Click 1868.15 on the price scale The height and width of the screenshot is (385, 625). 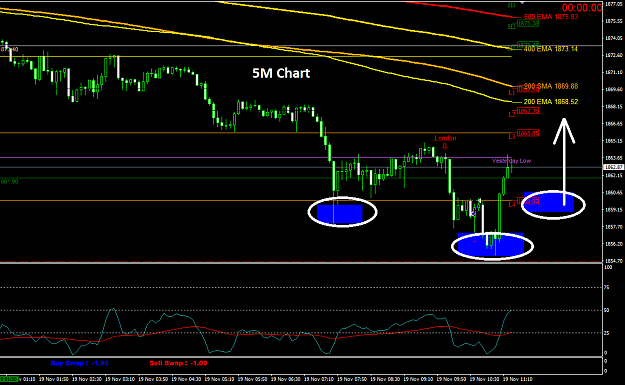point(614,106)
